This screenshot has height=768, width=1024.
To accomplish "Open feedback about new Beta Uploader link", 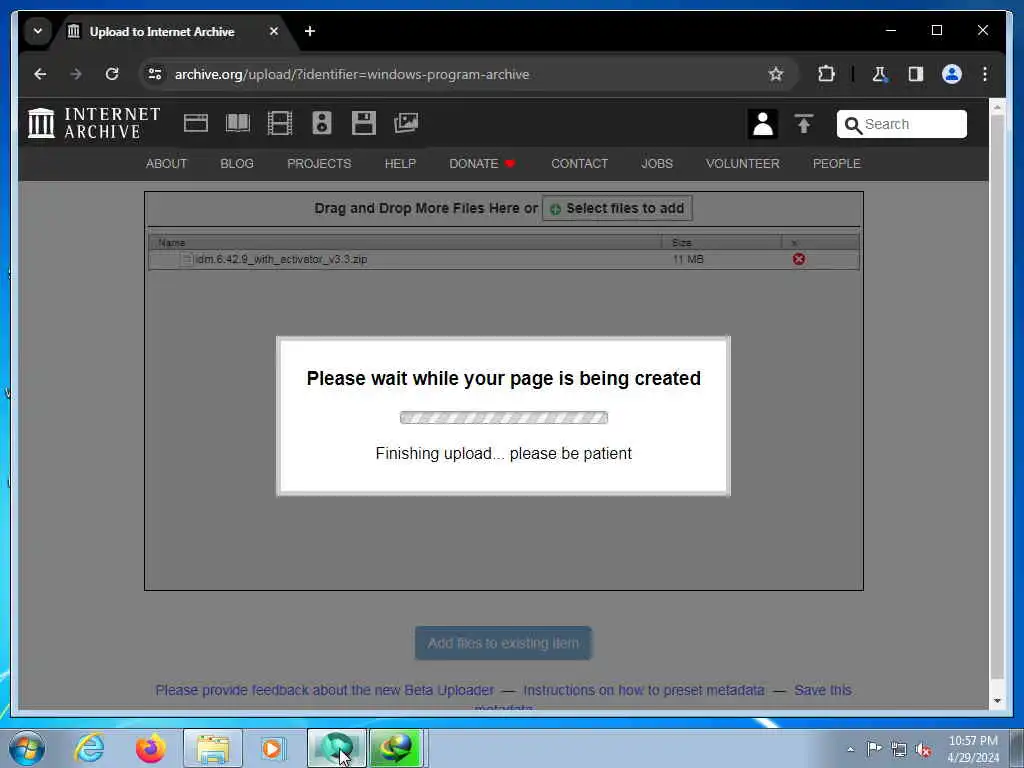I will (325, 690).
